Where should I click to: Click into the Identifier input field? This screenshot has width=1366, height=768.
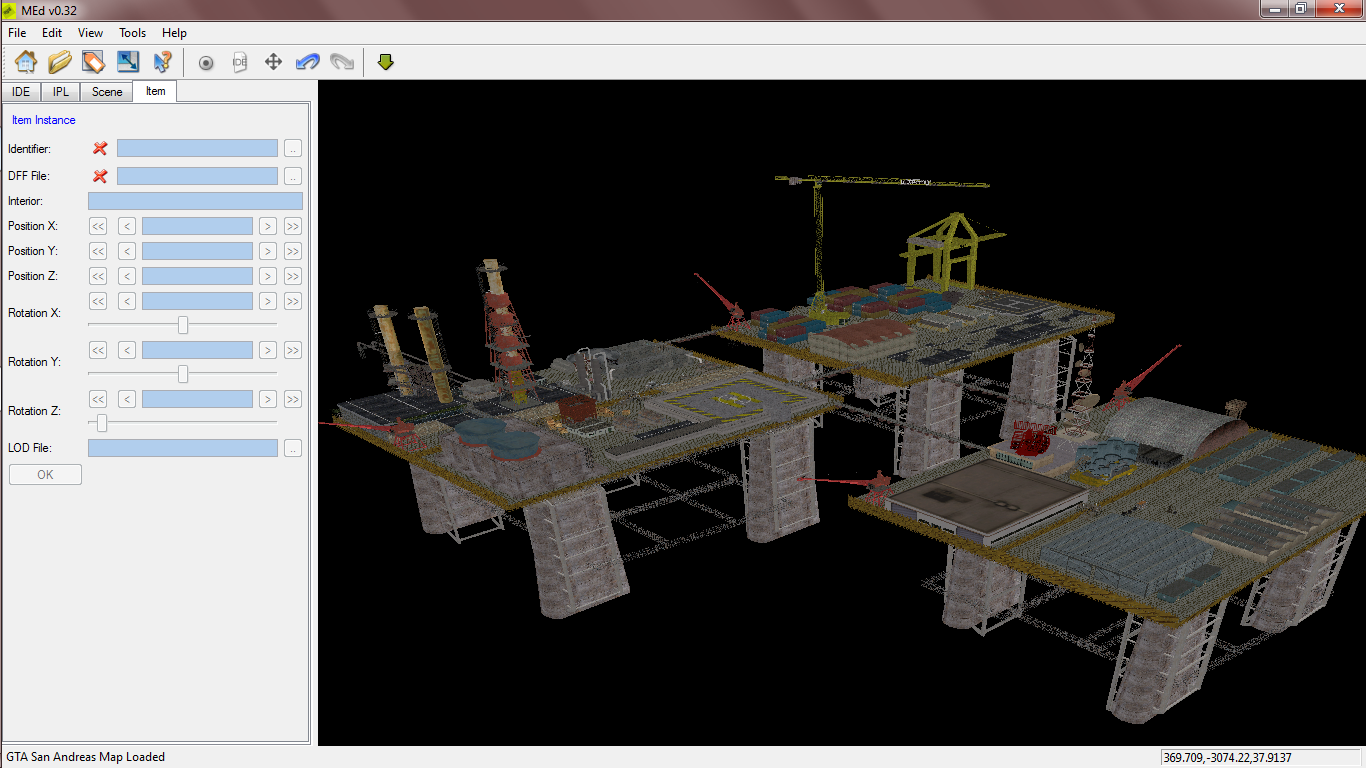click(197, 148)
